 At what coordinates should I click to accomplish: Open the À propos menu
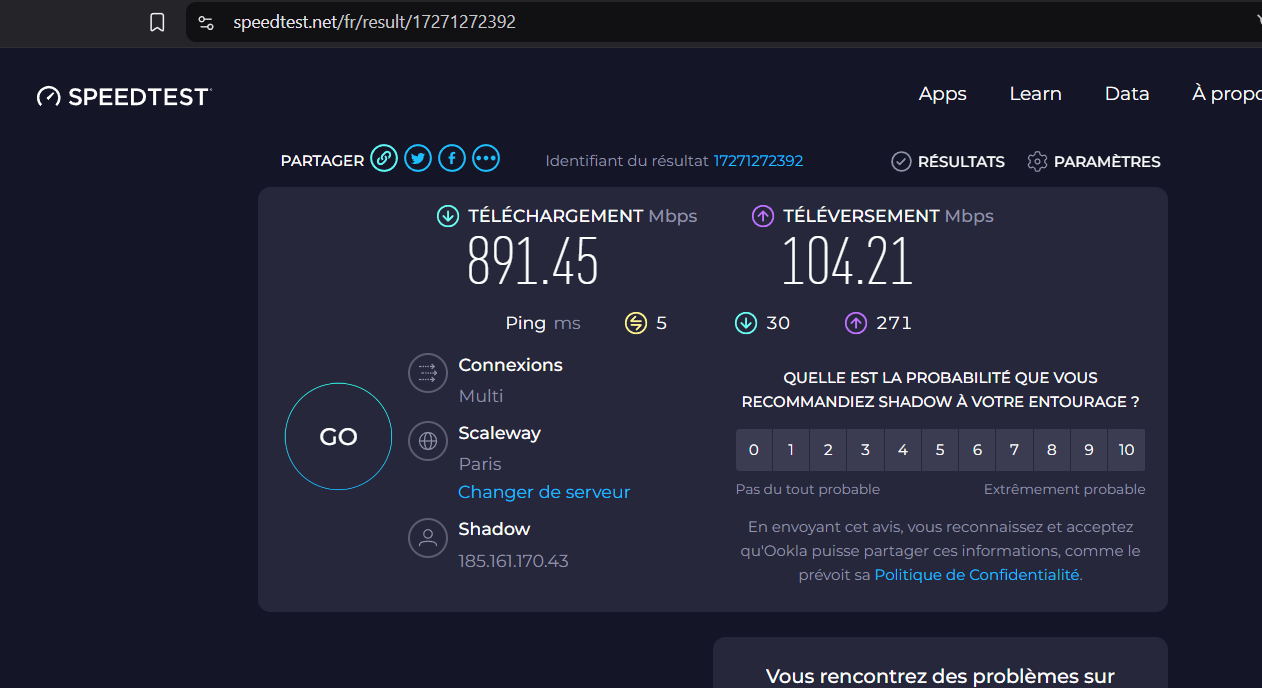(x=1227, y=94)
